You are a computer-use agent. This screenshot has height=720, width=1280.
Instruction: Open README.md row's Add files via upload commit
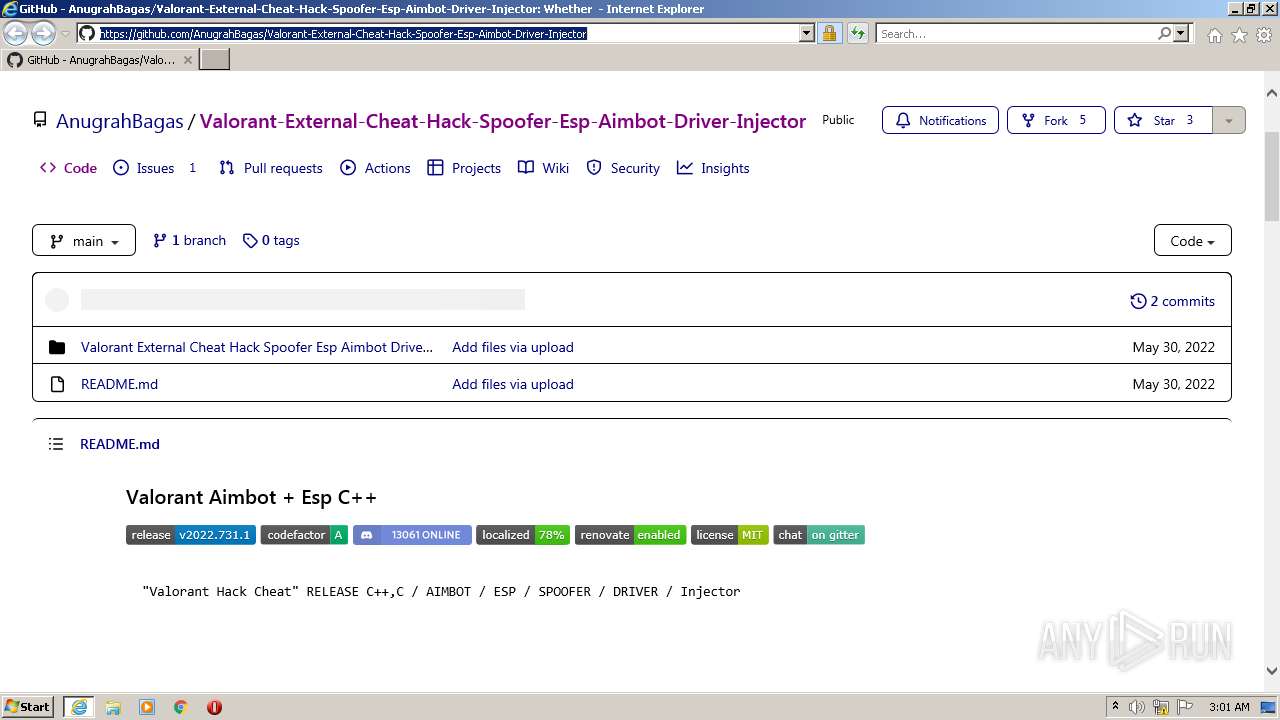click(513, 384)
